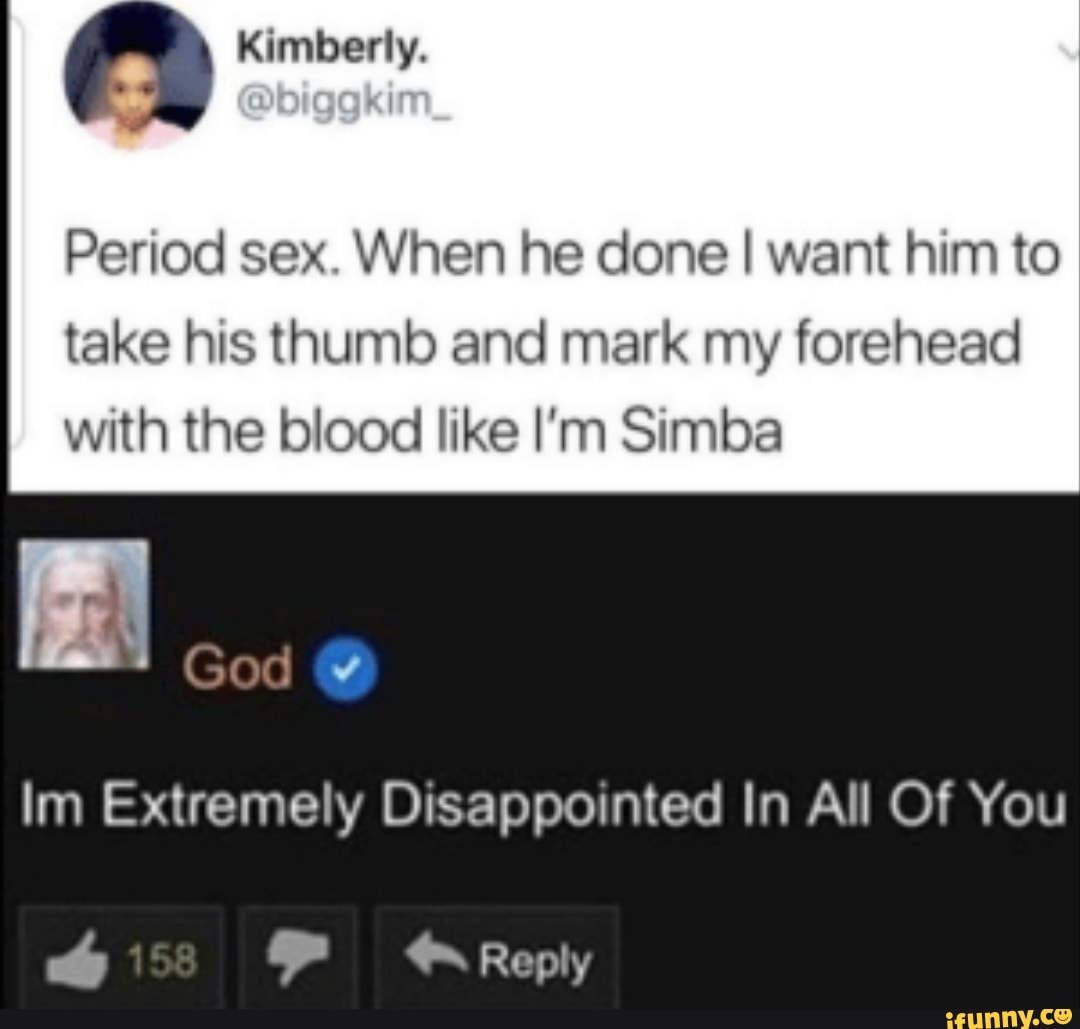This screenshot has width=1080, height=1029.
Task: Select the tweet line starting "Period sex"
Action: [562, 254]
